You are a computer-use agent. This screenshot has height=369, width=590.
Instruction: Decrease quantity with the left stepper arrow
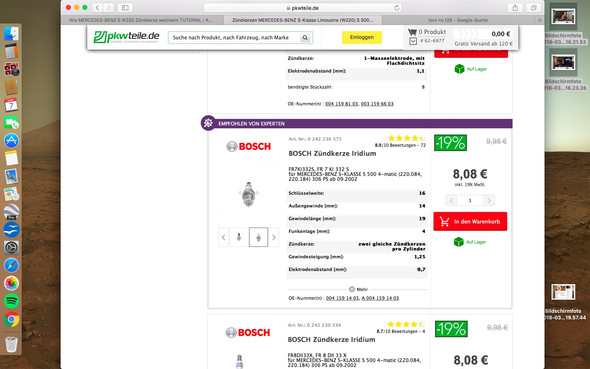pyautogui.click(x=451, y=200)
